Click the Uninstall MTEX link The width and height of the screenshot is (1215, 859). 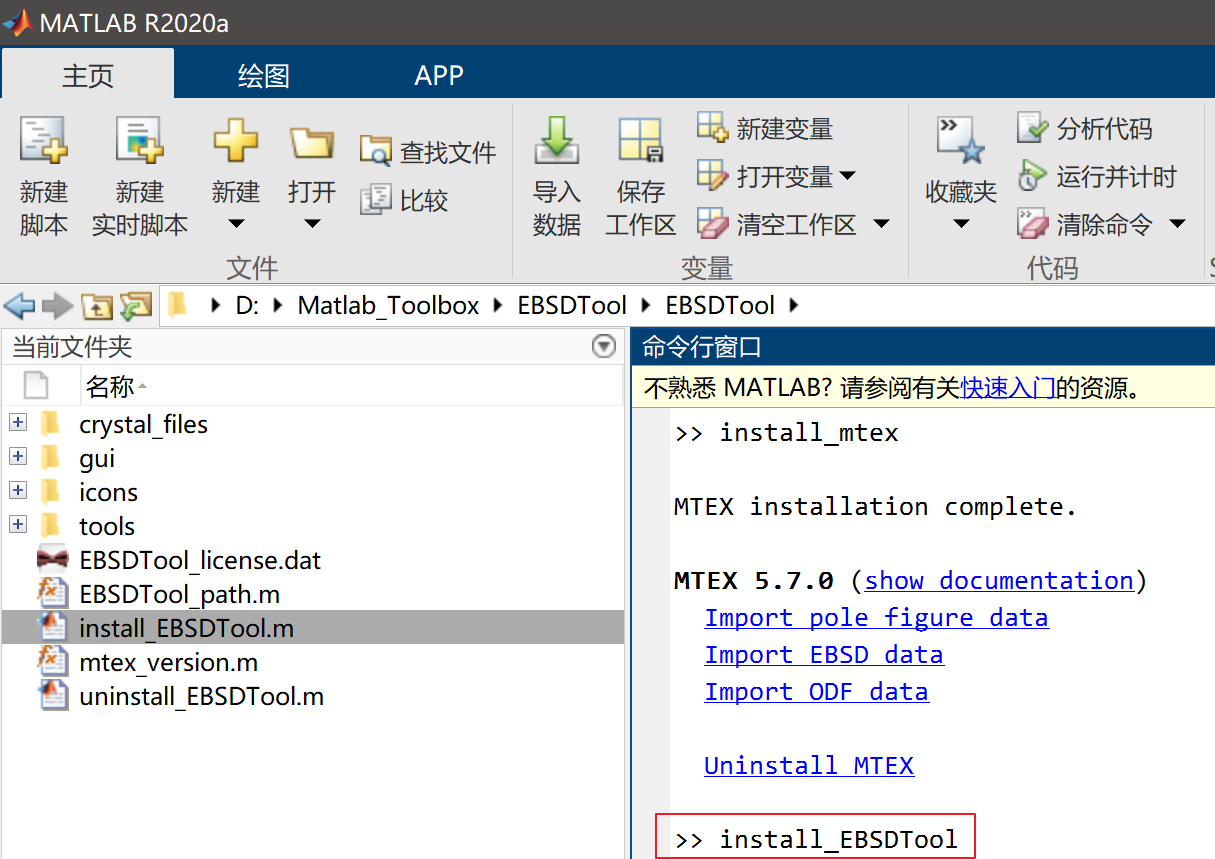809,766
